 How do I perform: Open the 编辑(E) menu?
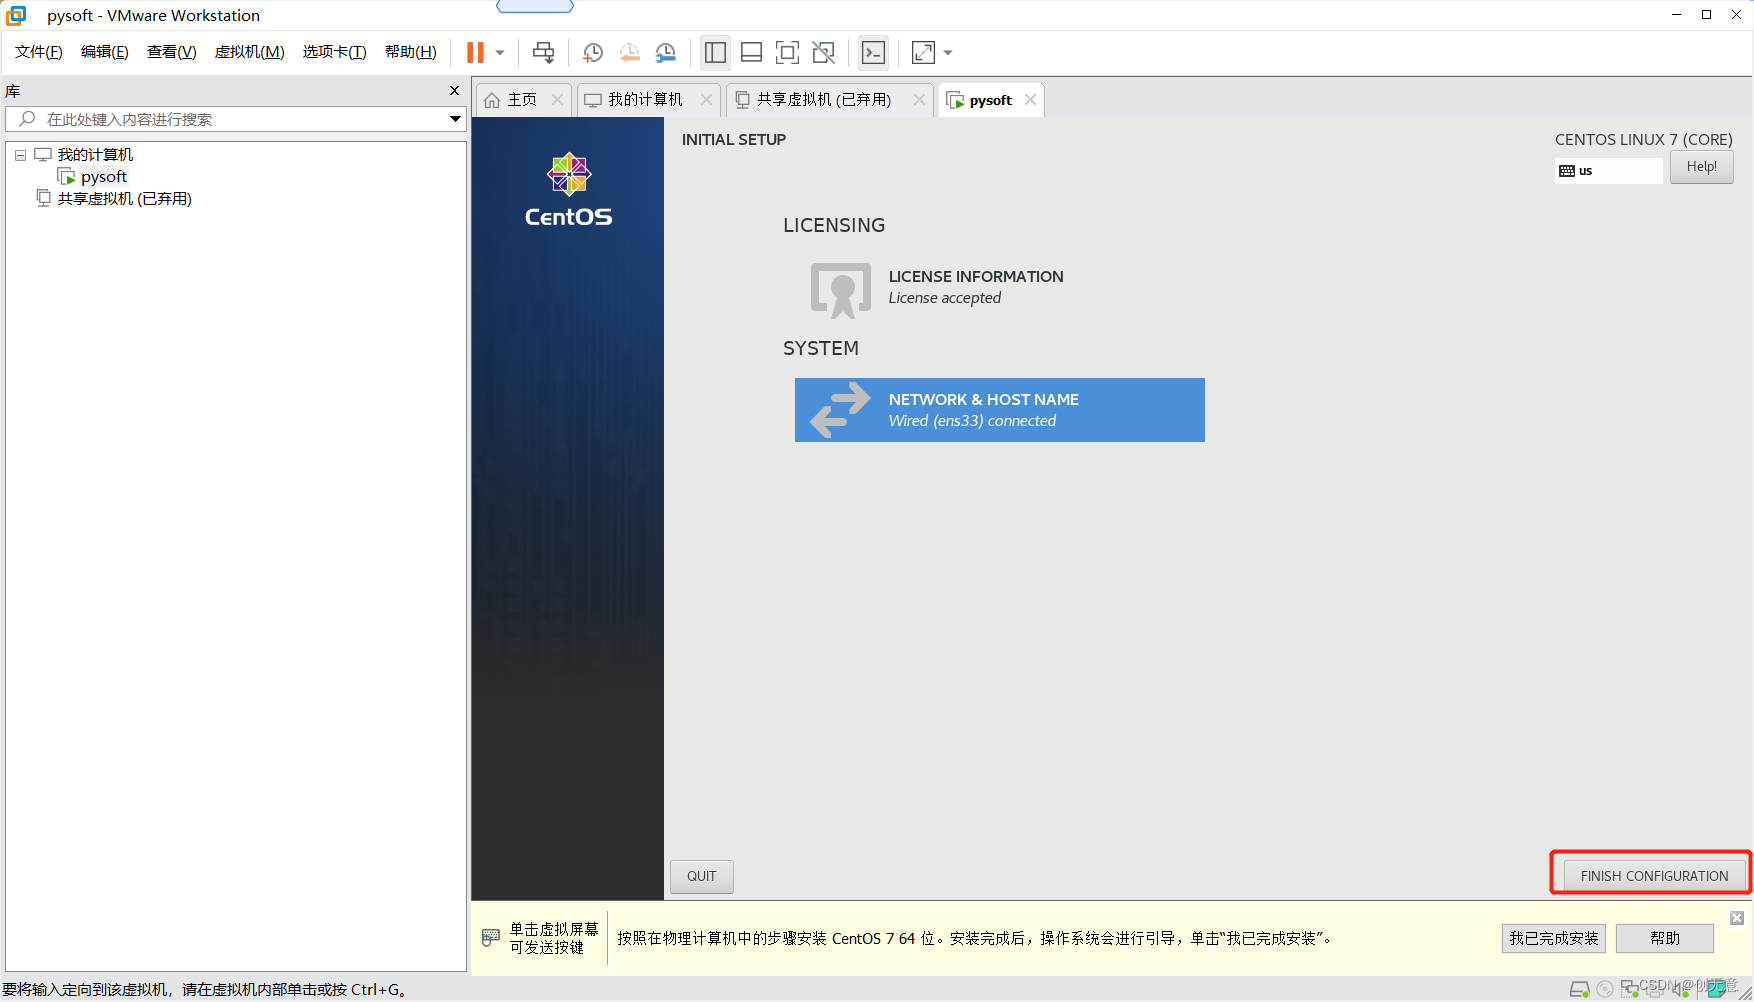pyautogui.click(x=105, y=52)
